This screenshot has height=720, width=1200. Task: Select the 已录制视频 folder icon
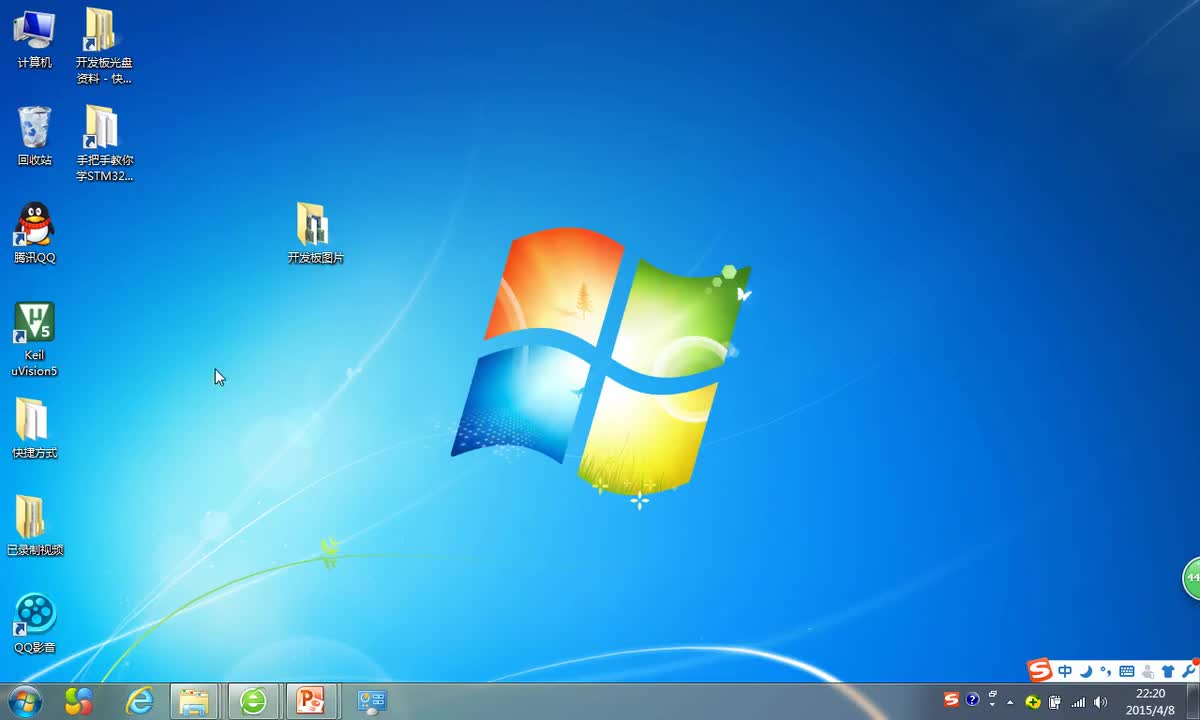pyautogui.click(x=35, y=525)
